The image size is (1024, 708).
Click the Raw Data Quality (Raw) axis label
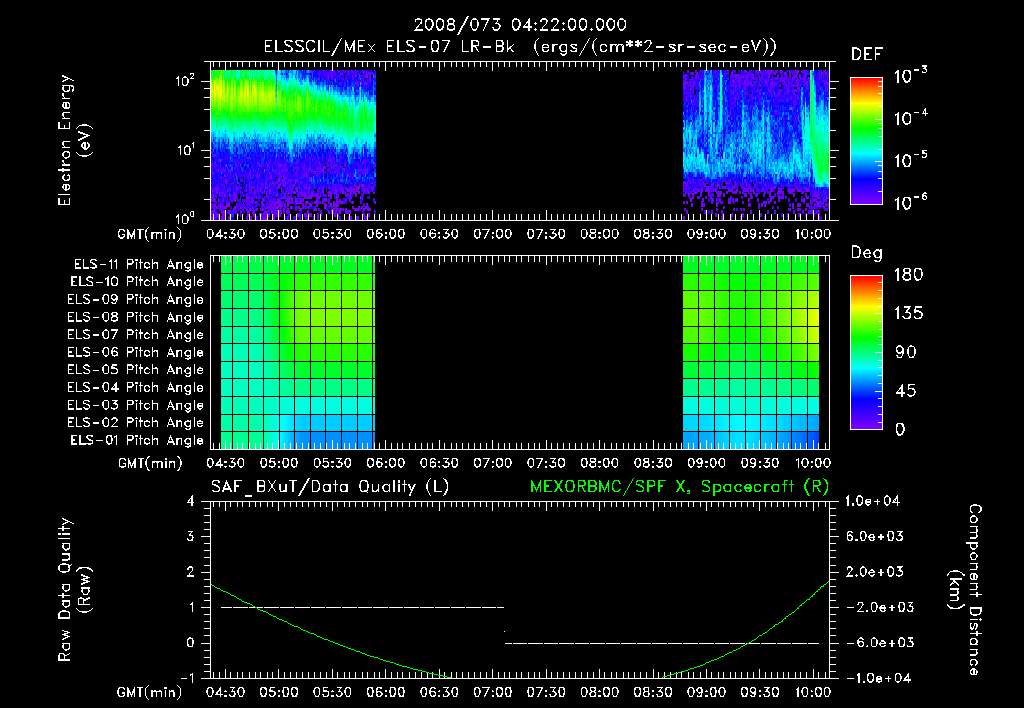click(74, 590)
